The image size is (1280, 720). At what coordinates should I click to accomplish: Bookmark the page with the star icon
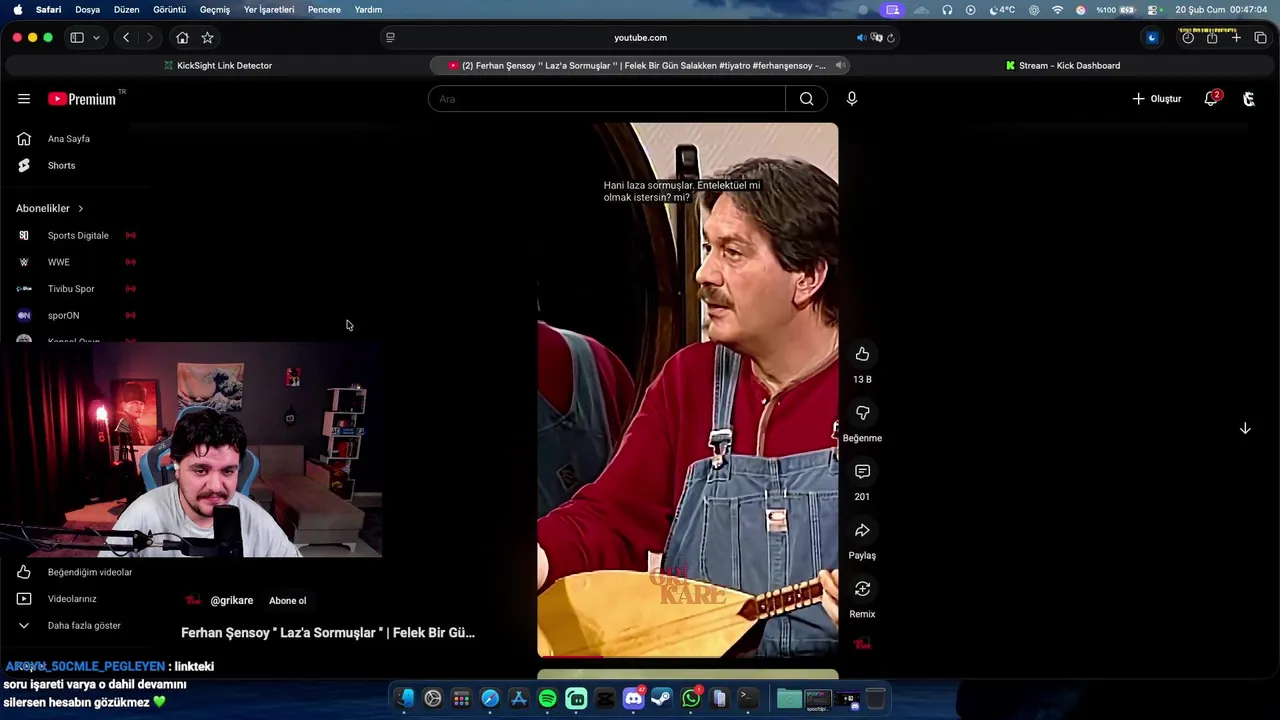click(x=207, y=38)
